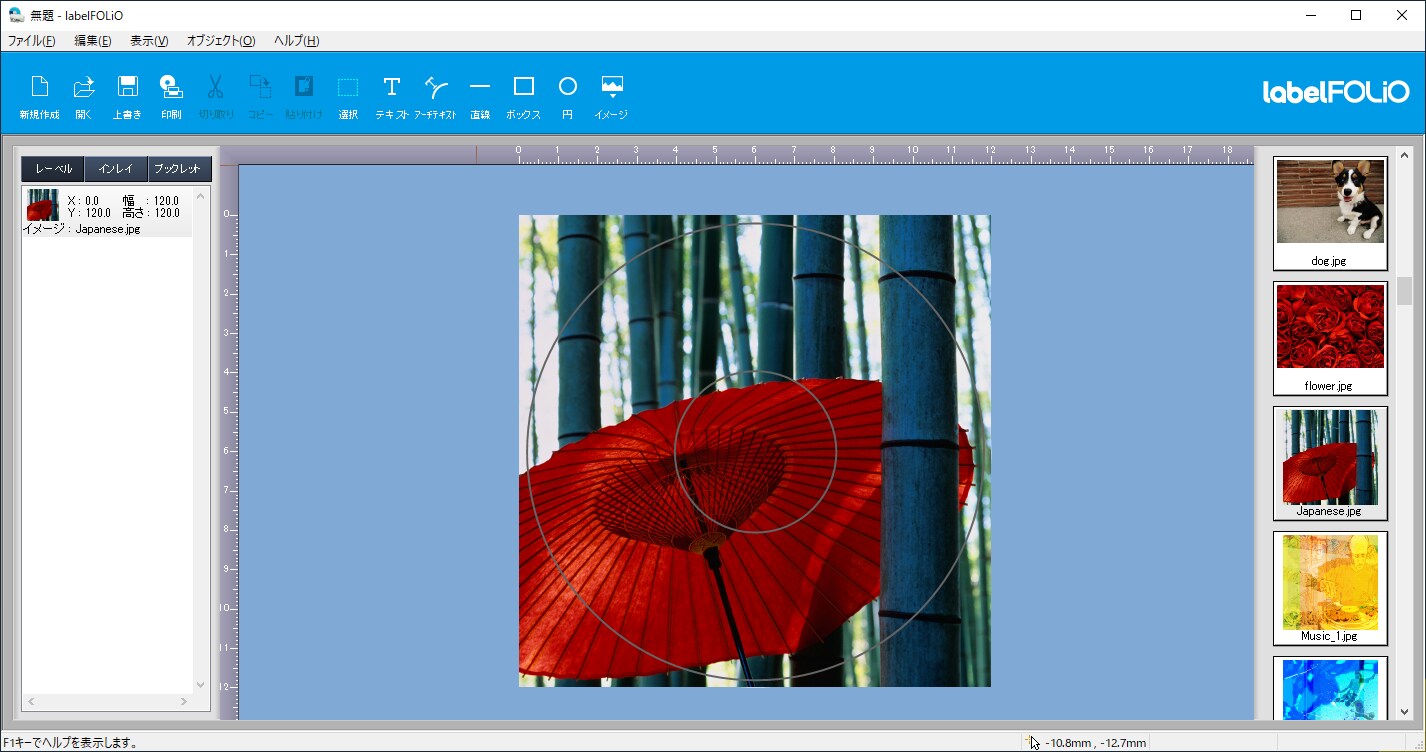Select the dog.jpg thumbnail
This screenshot has width=1426, height=752.
coord(1330,213)
